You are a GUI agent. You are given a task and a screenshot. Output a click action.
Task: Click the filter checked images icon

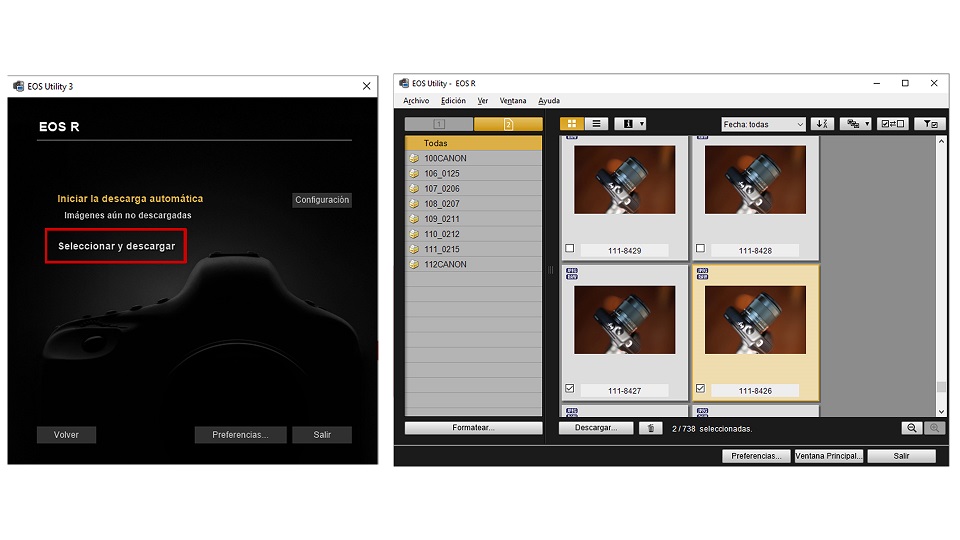[930, 124]
